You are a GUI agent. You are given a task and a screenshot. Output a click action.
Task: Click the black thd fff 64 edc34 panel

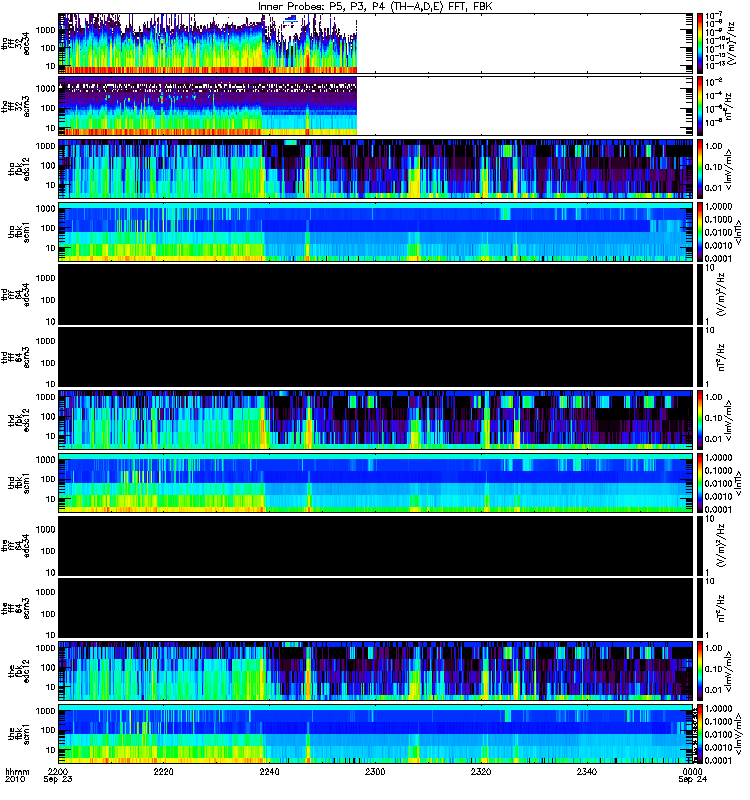coord(376,294)
